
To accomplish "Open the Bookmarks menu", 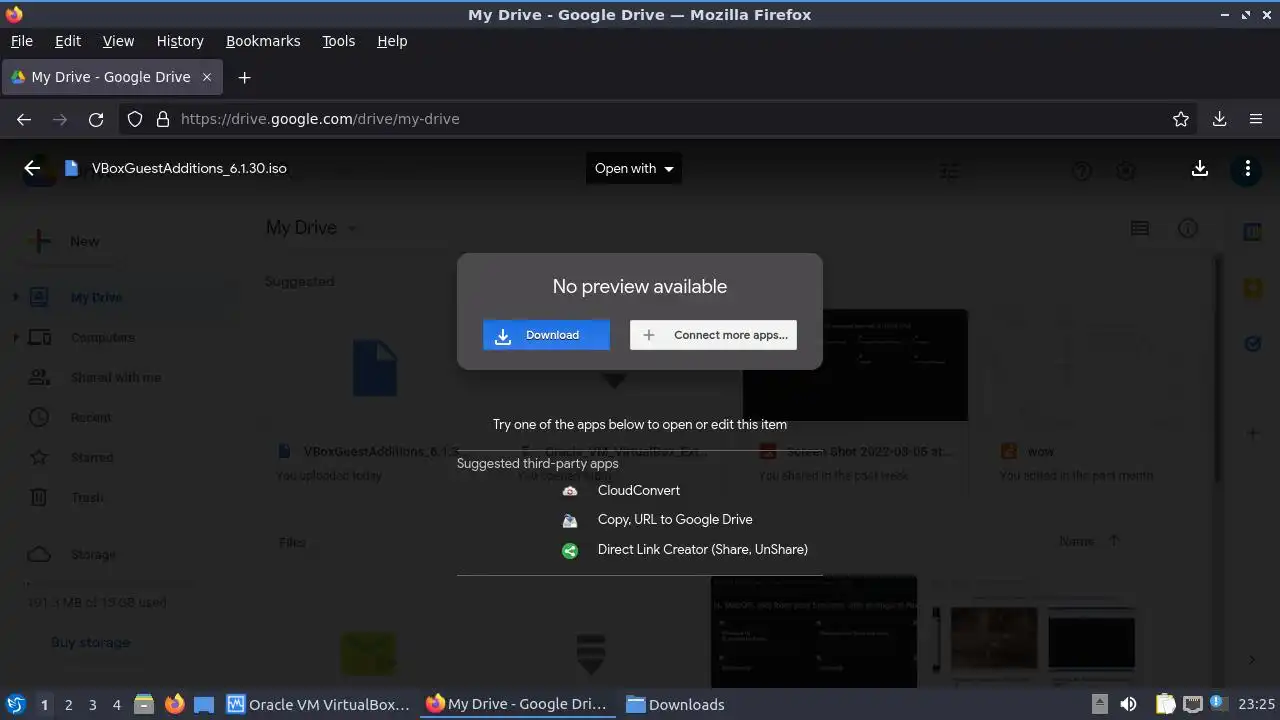I will (263, 41).
